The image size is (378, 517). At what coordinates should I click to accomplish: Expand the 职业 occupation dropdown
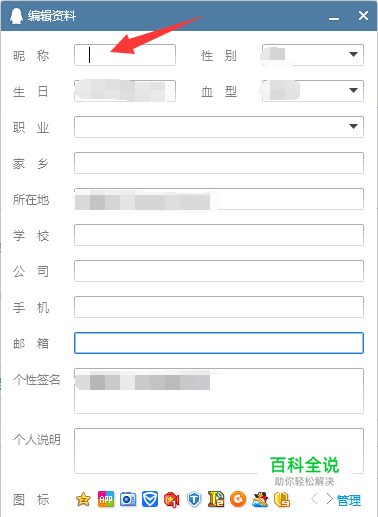click(219, 127)
